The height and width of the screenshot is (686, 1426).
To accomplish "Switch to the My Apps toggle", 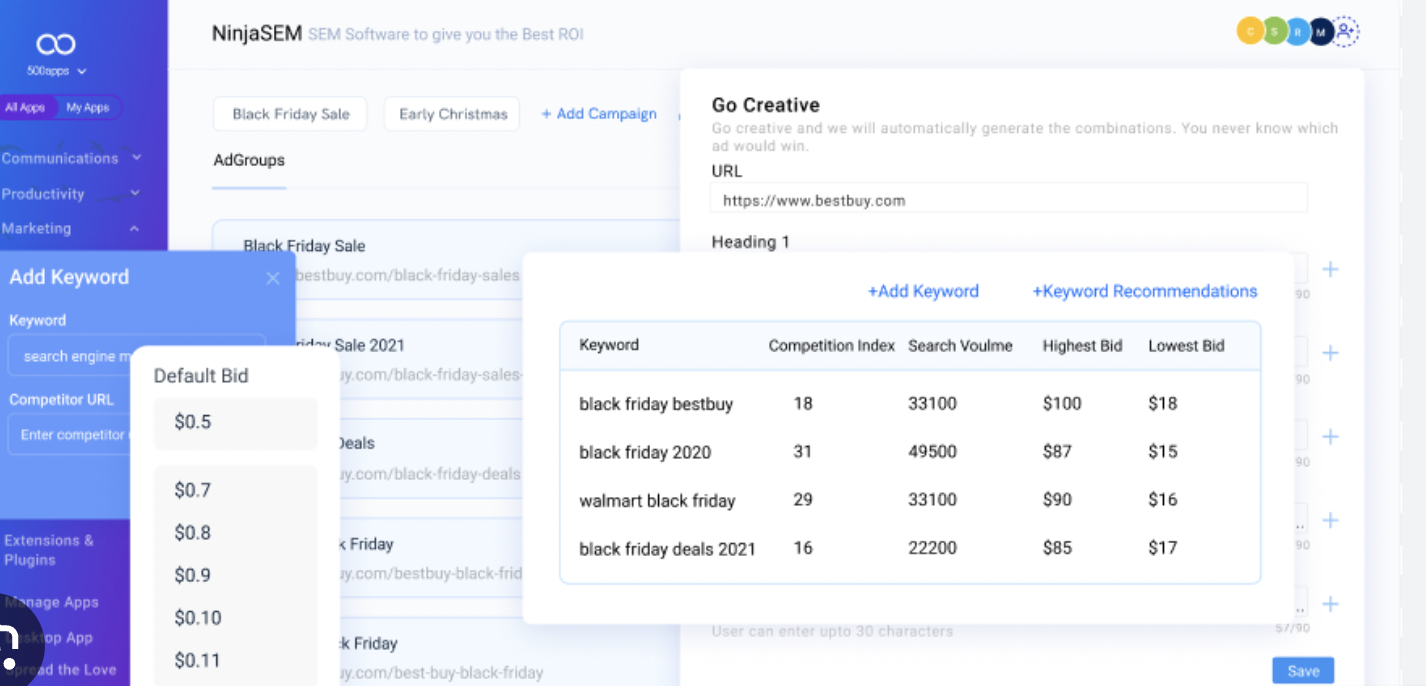I will [x=88, y=108].
